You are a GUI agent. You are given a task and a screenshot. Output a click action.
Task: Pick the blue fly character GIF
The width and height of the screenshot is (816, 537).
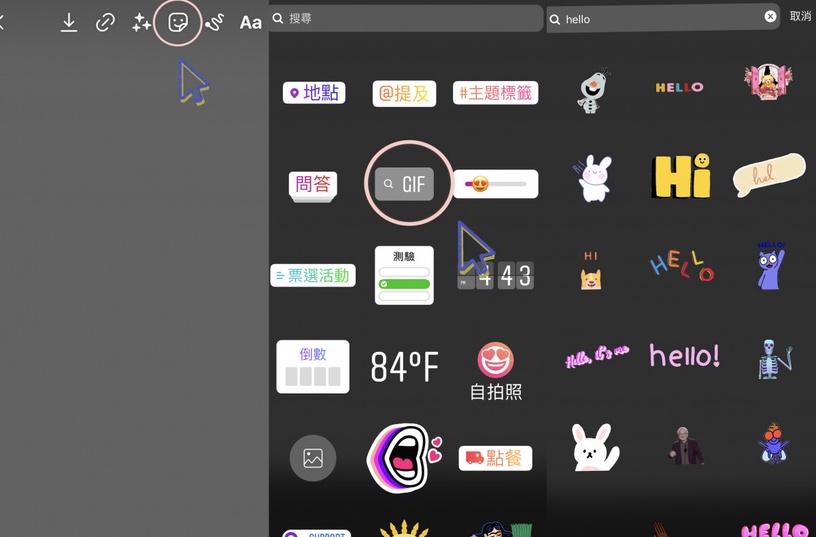[x=774, y=443]
